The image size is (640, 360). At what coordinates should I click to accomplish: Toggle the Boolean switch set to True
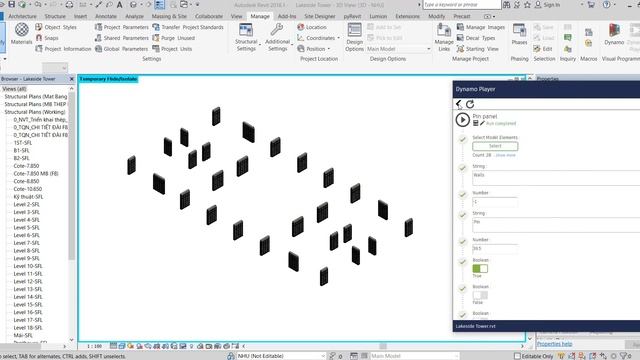(x=480, y=268)
